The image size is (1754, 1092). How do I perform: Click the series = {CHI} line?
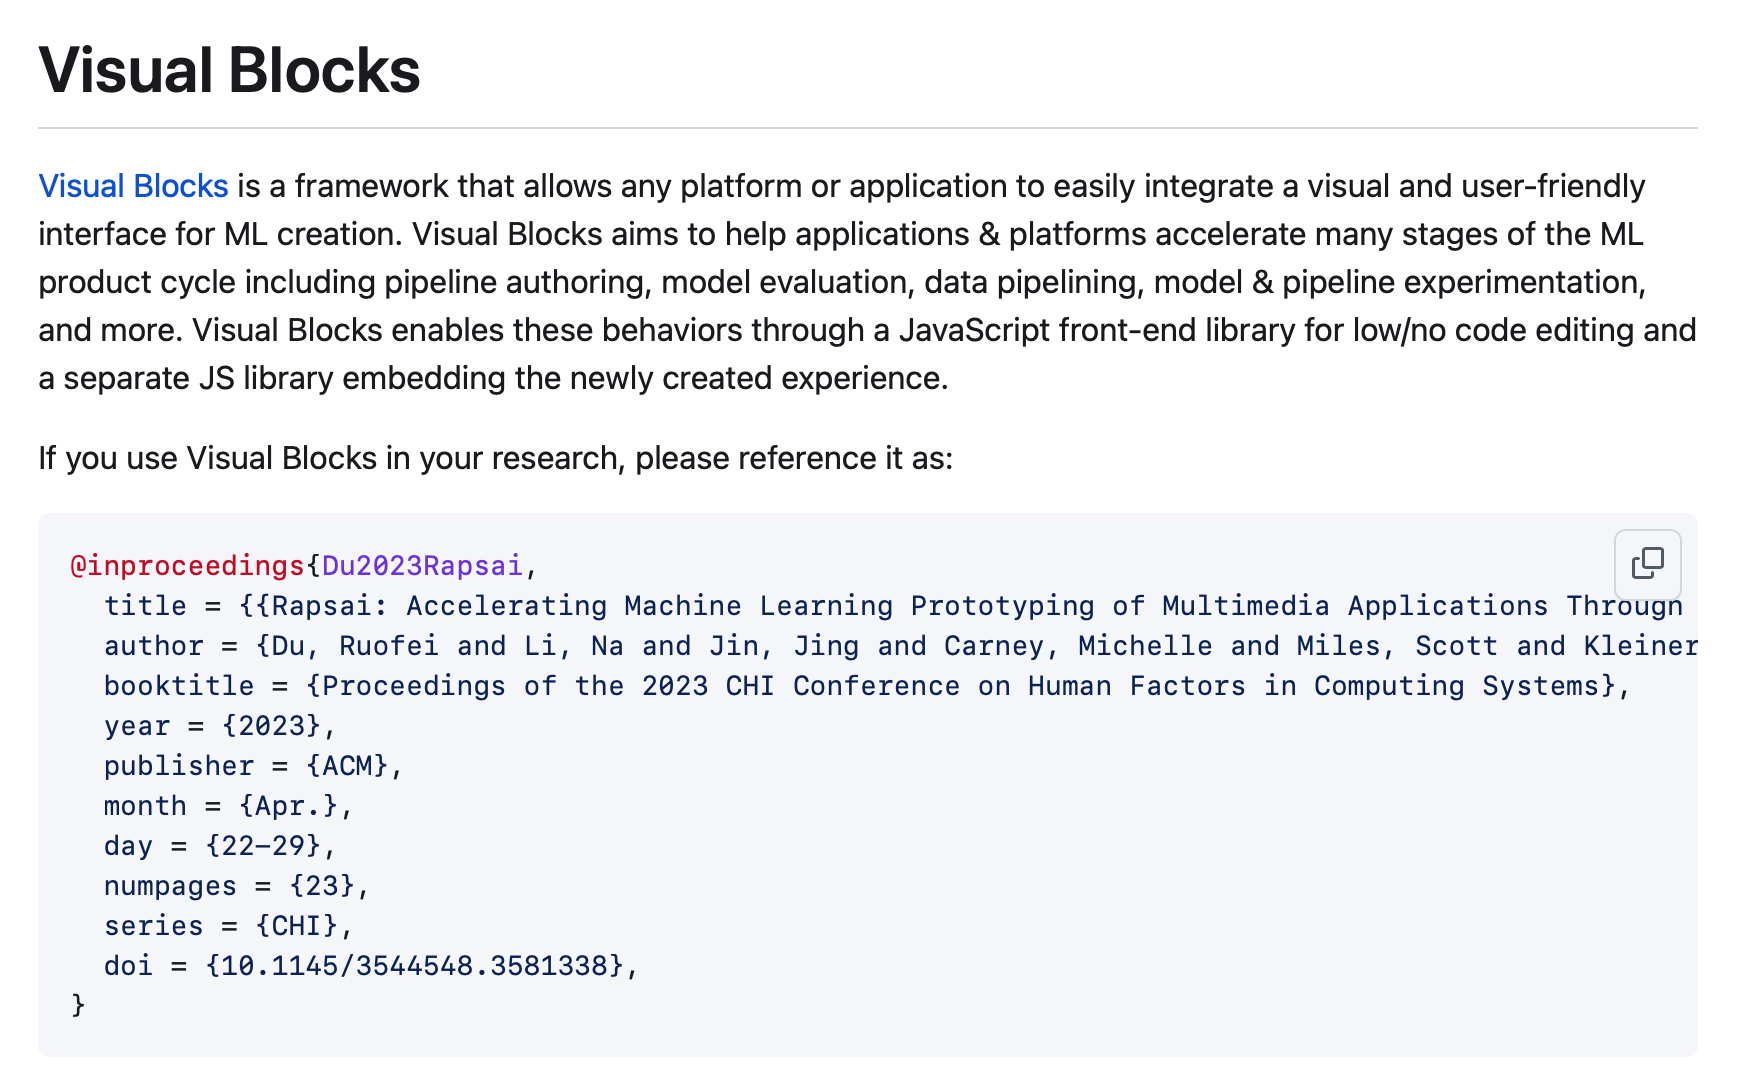click(x=228, y=926)
